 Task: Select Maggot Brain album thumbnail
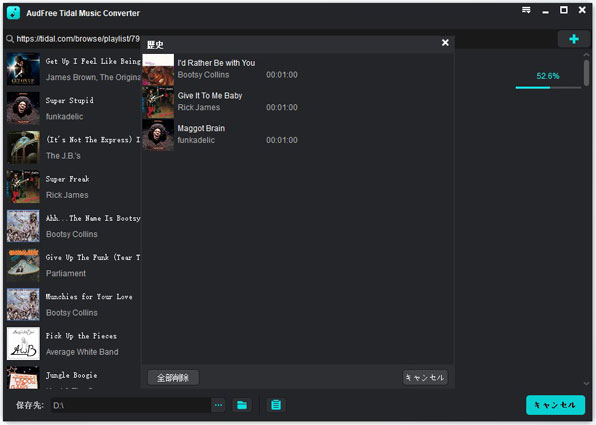[x=158, y=135]
